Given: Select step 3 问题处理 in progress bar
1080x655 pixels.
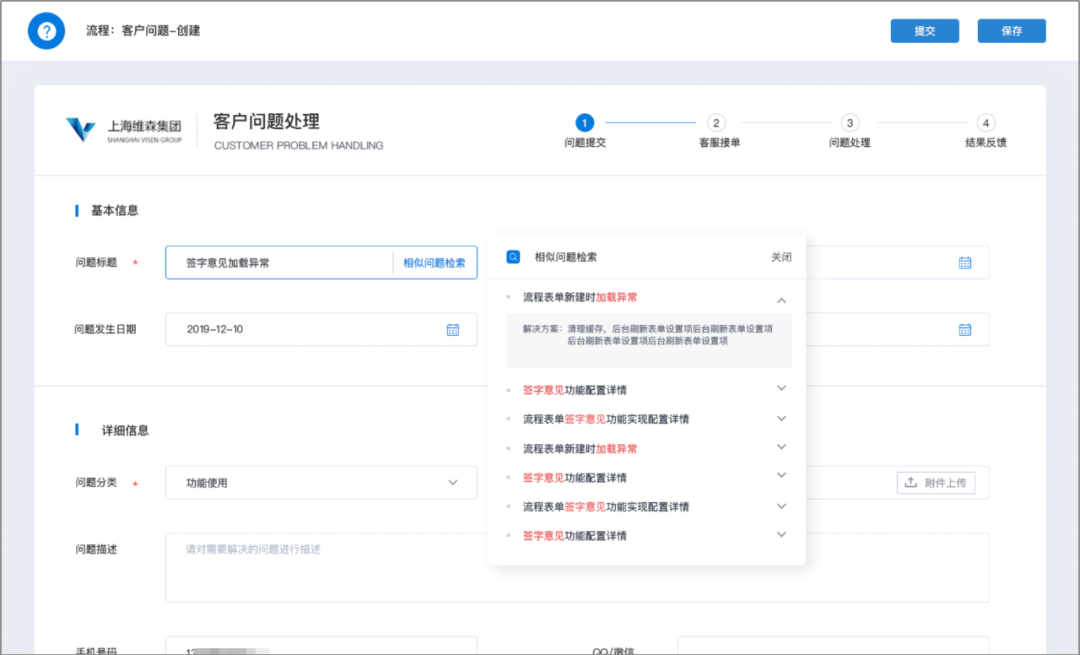Looking at the screenshot, I should click(849, 123).
